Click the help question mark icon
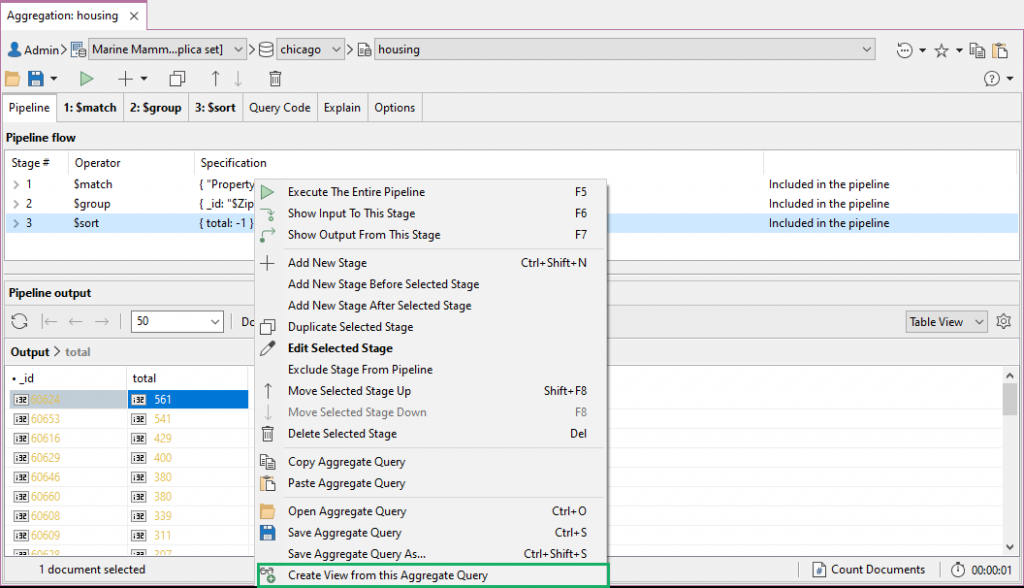This screenshot has width=1024, height=588. (991, 79)
